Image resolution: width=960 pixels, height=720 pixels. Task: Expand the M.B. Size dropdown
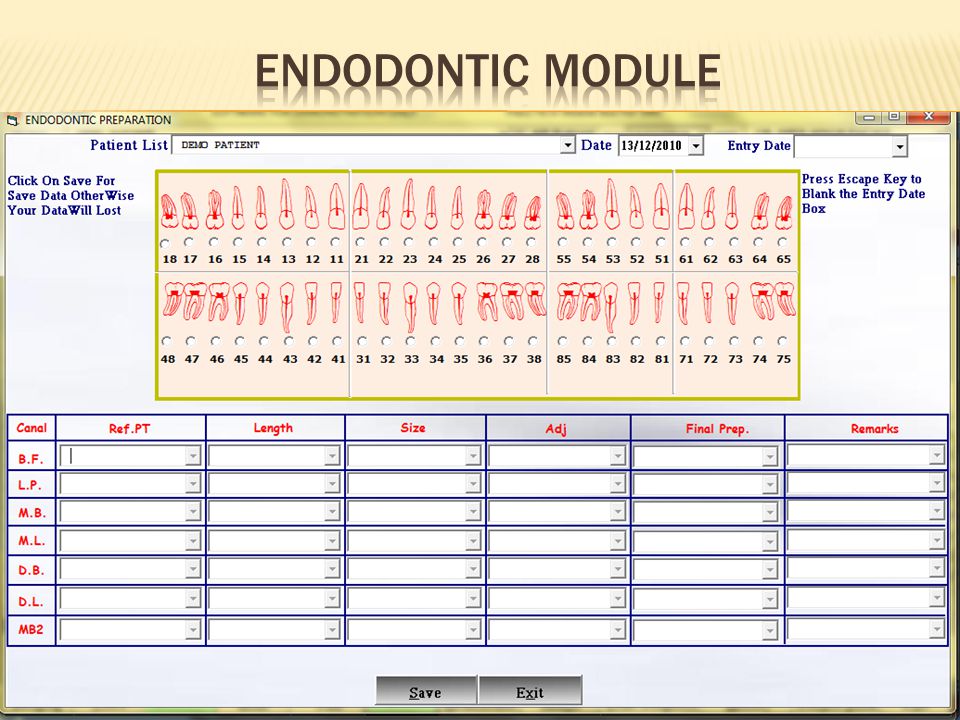[473, 512]
